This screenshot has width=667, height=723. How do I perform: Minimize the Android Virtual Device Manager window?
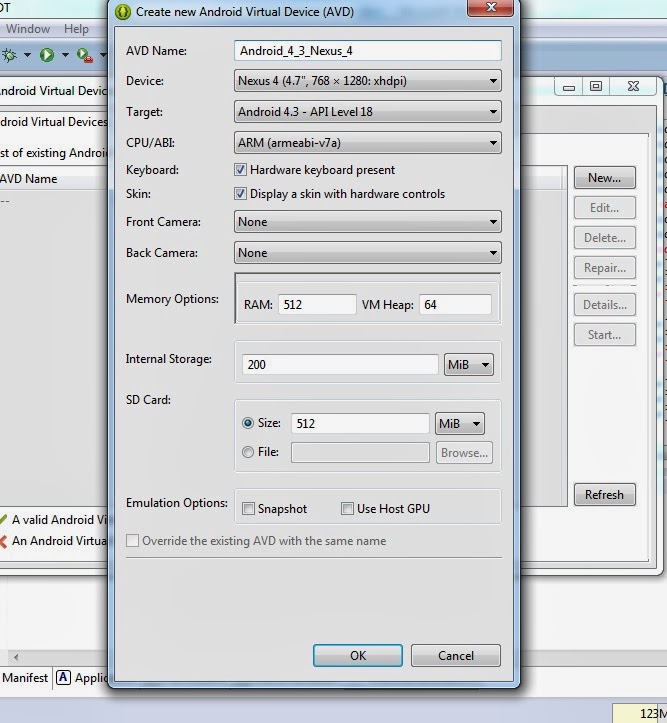(x=569, y=87)
